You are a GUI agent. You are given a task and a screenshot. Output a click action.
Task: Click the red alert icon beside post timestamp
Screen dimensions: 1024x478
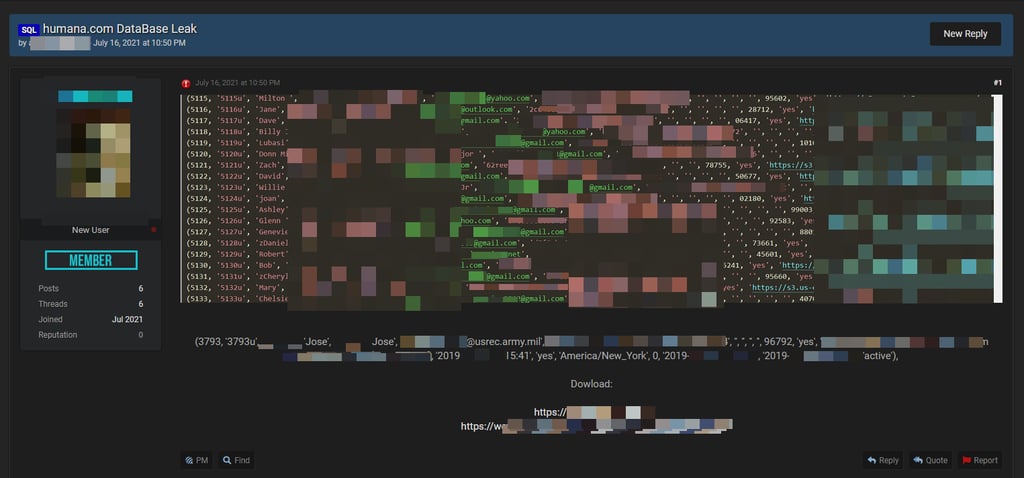point(186,84)
